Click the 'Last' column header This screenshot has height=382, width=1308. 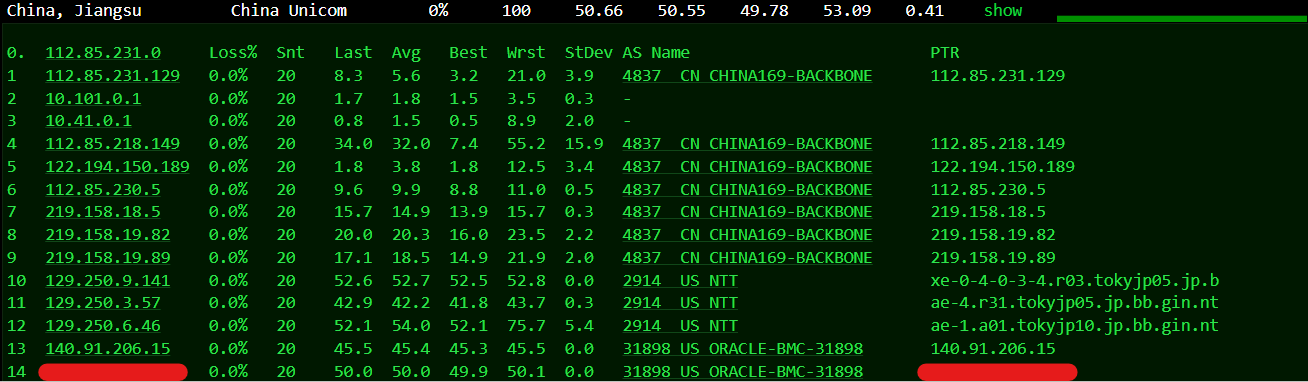[x=353, y=52]
